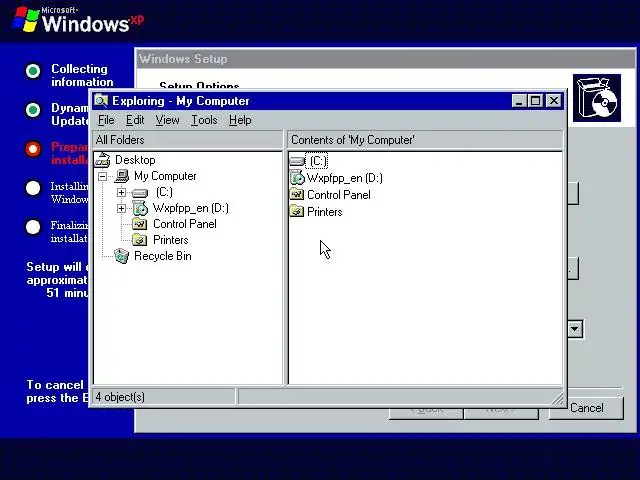Click the 'My Computer' tree label
The width and height of the screenshot is (640, 480).
(x=165, y=176)
